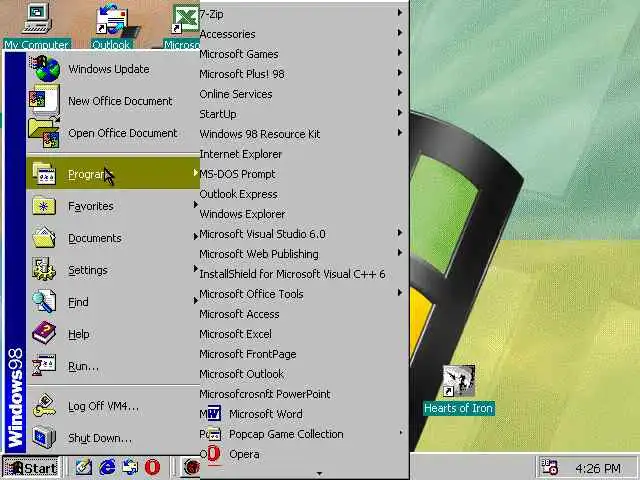
Task: Launch Windows Explorer
Action: (x=304, y=214)
